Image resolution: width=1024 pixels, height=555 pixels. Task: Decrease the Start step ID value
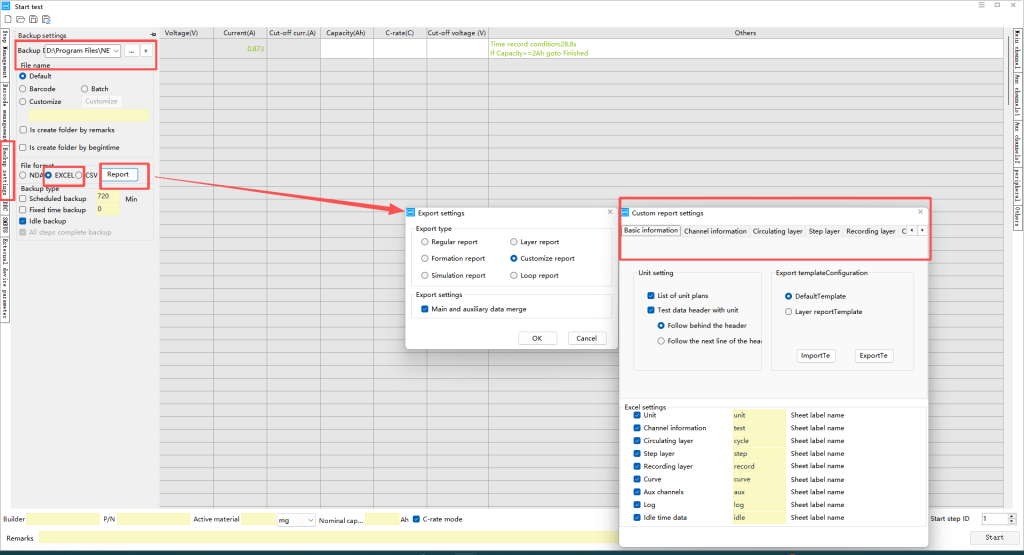[1012, 522]
